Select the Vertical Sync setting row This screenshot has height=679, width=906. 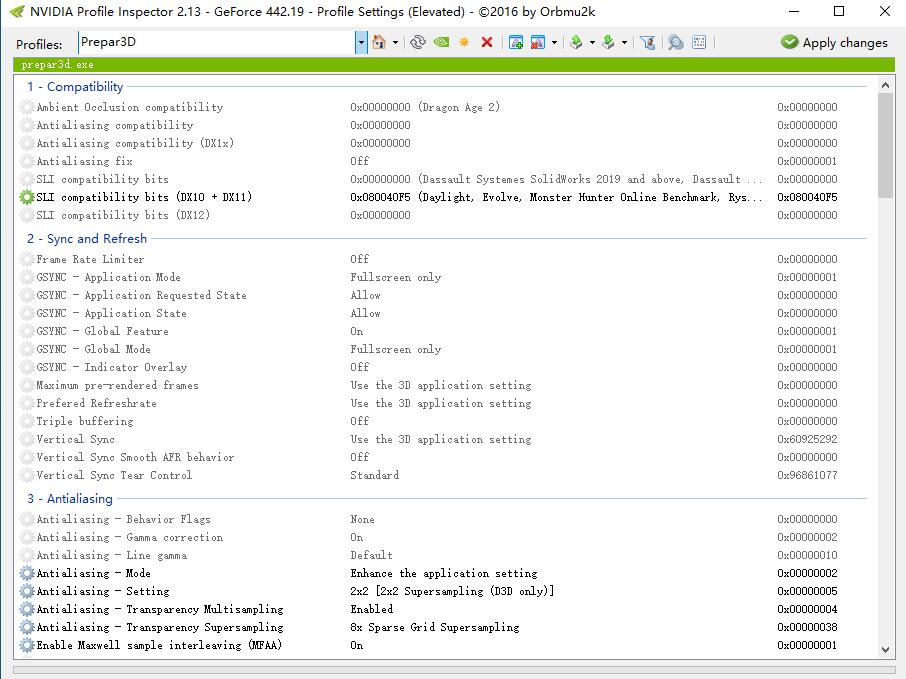click(76, 439)
